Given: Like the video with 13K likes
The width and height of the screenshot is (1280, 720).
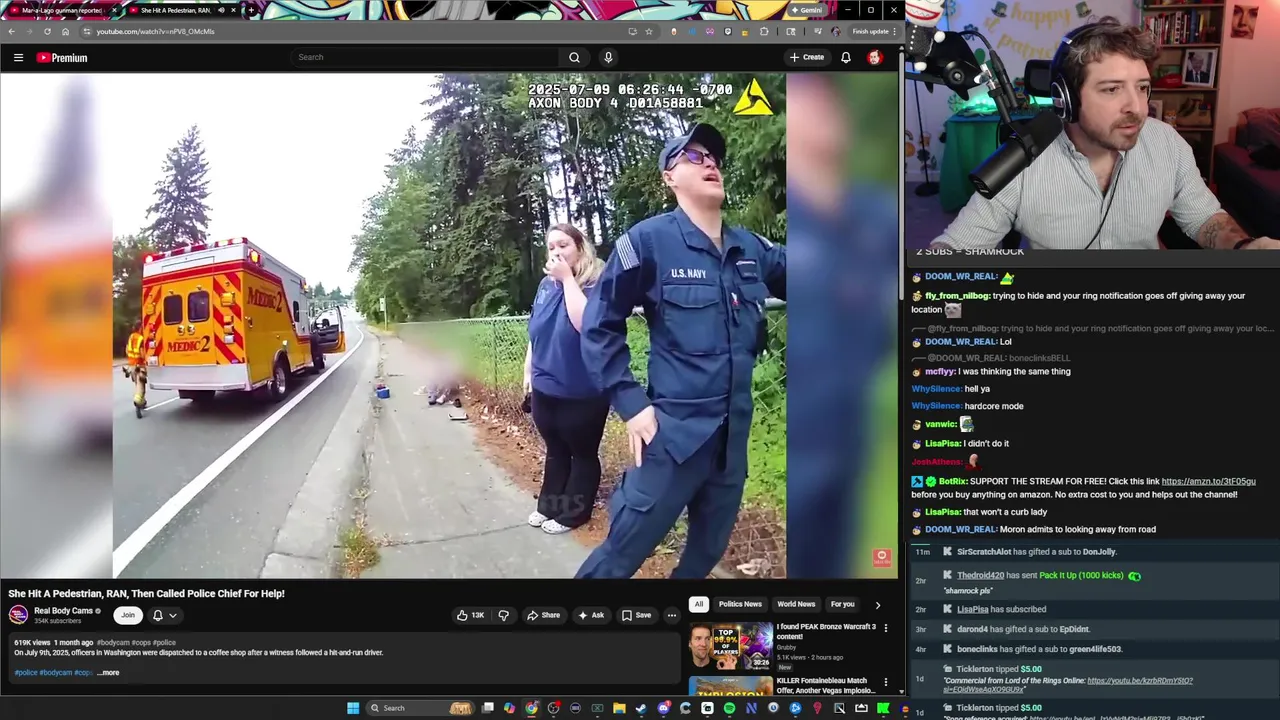Looking at the screenshot, I should click(x=471, y=615).
